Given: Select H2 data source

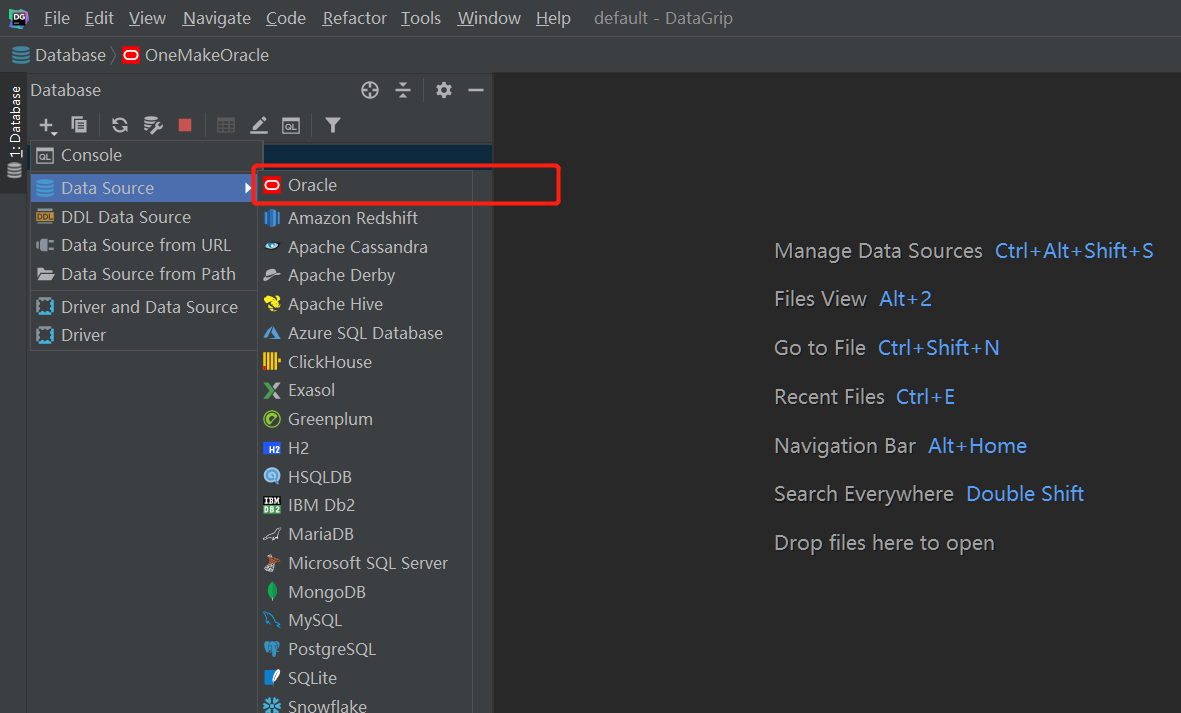Looking at the screenshot, I should [x=365, y=448].
